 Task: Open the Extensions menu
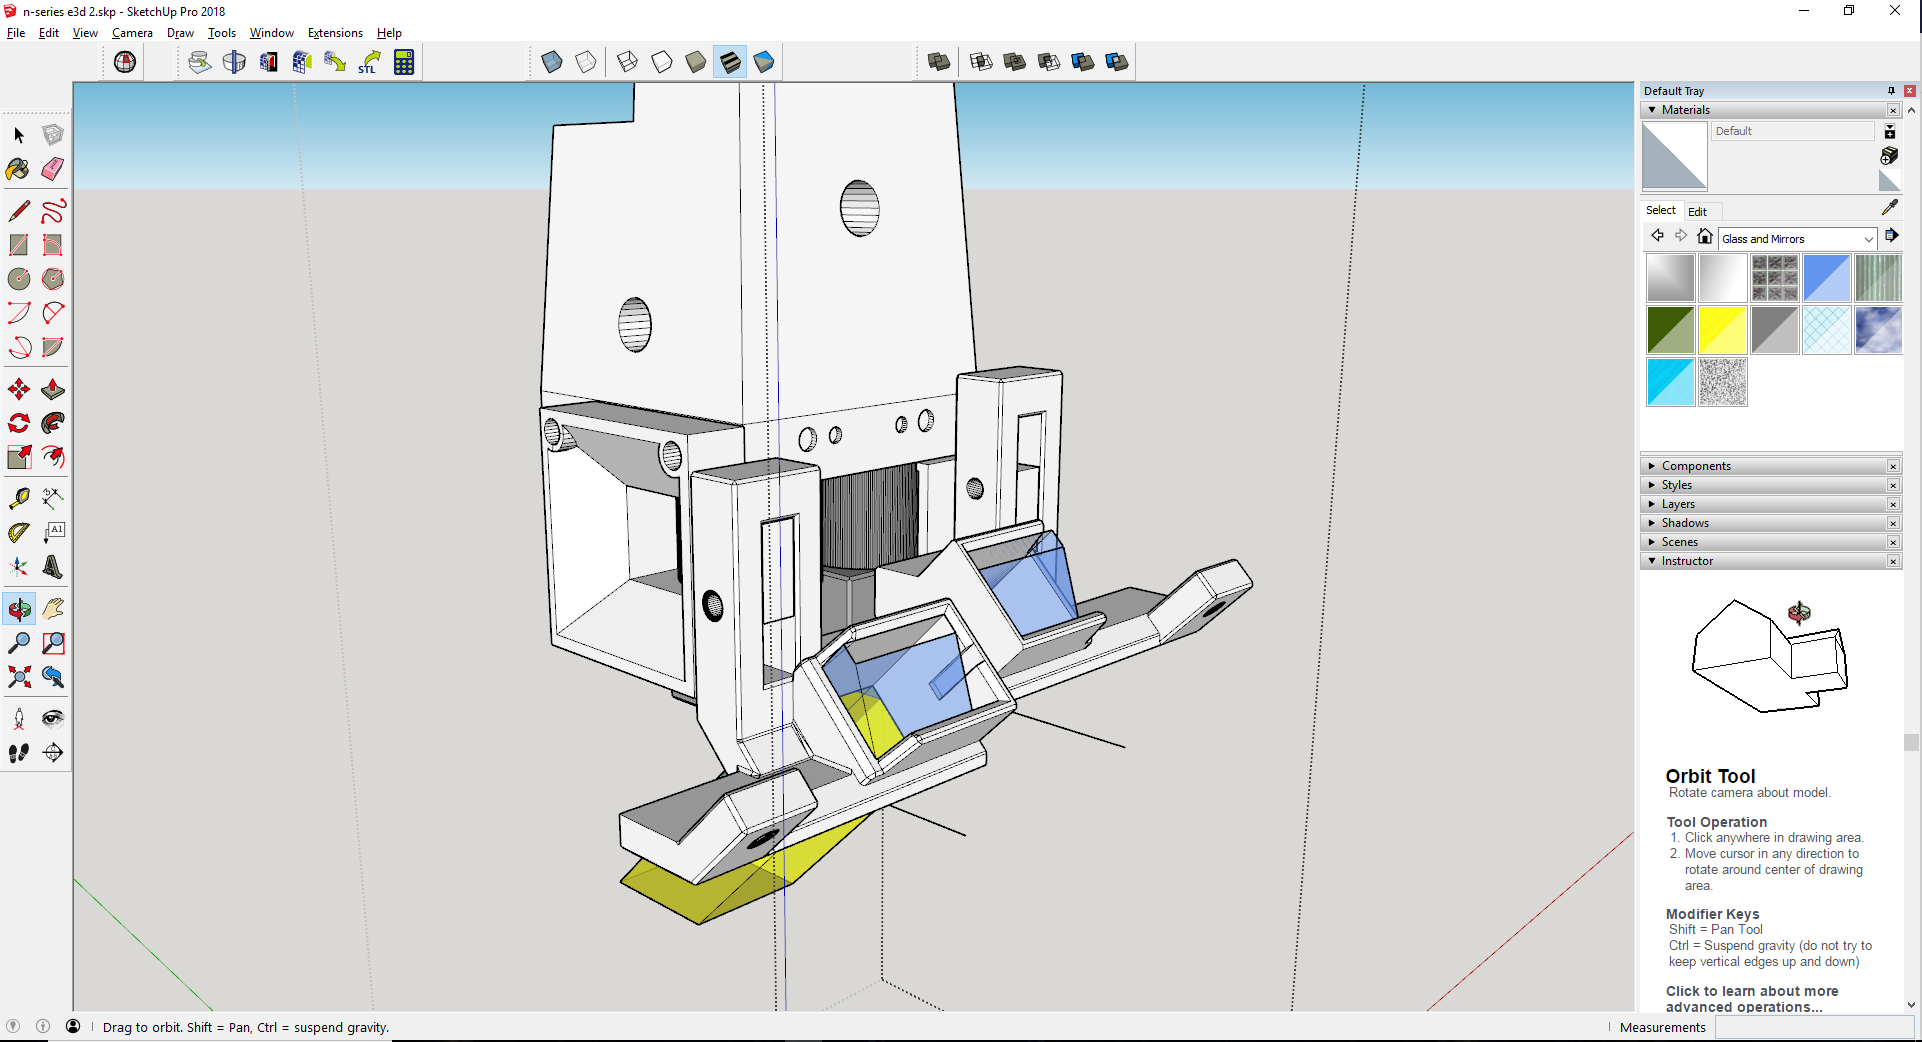(335, 33)
